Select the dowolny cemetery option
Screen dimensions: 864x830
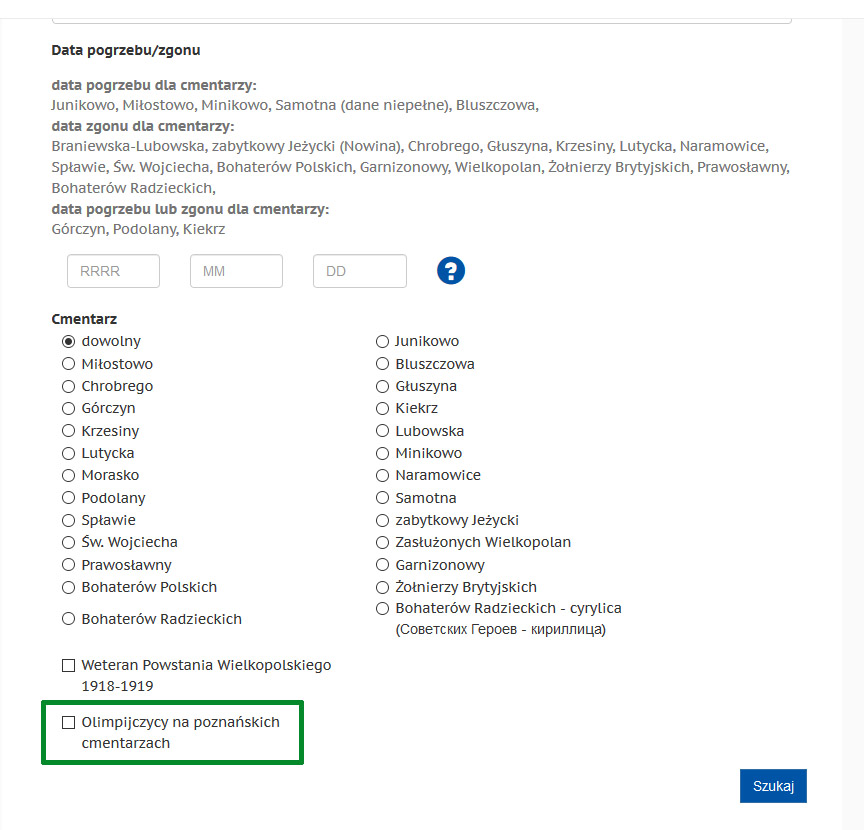tap(68, 342)
